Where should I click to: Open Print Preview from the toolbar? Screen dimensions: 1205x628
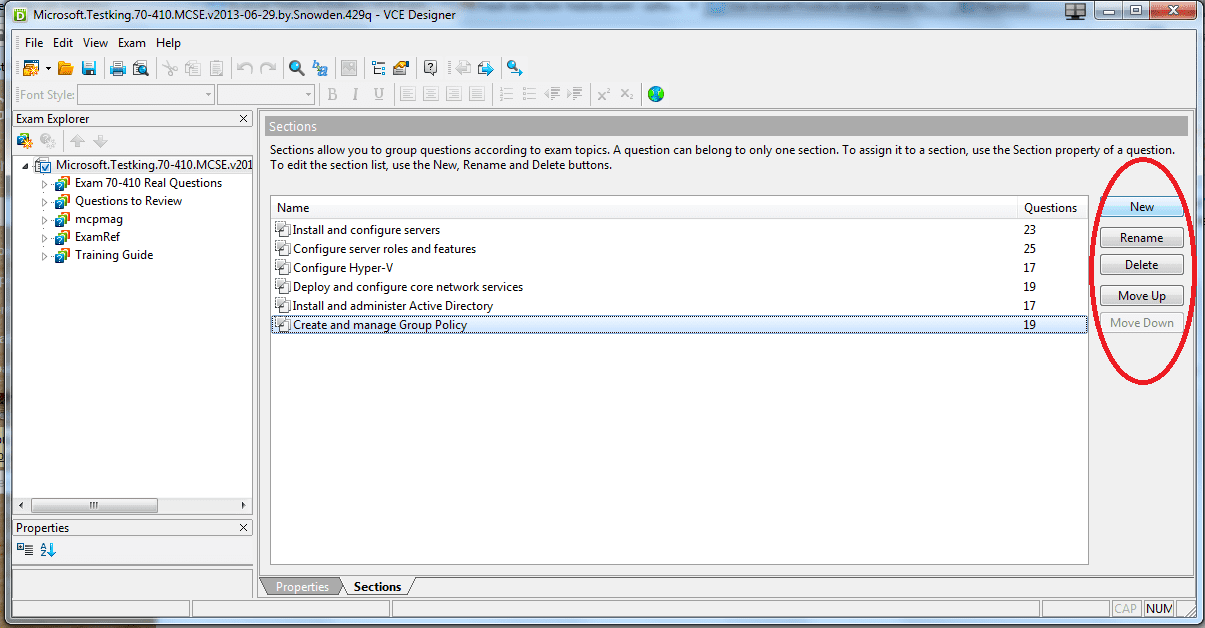point(141,68)
